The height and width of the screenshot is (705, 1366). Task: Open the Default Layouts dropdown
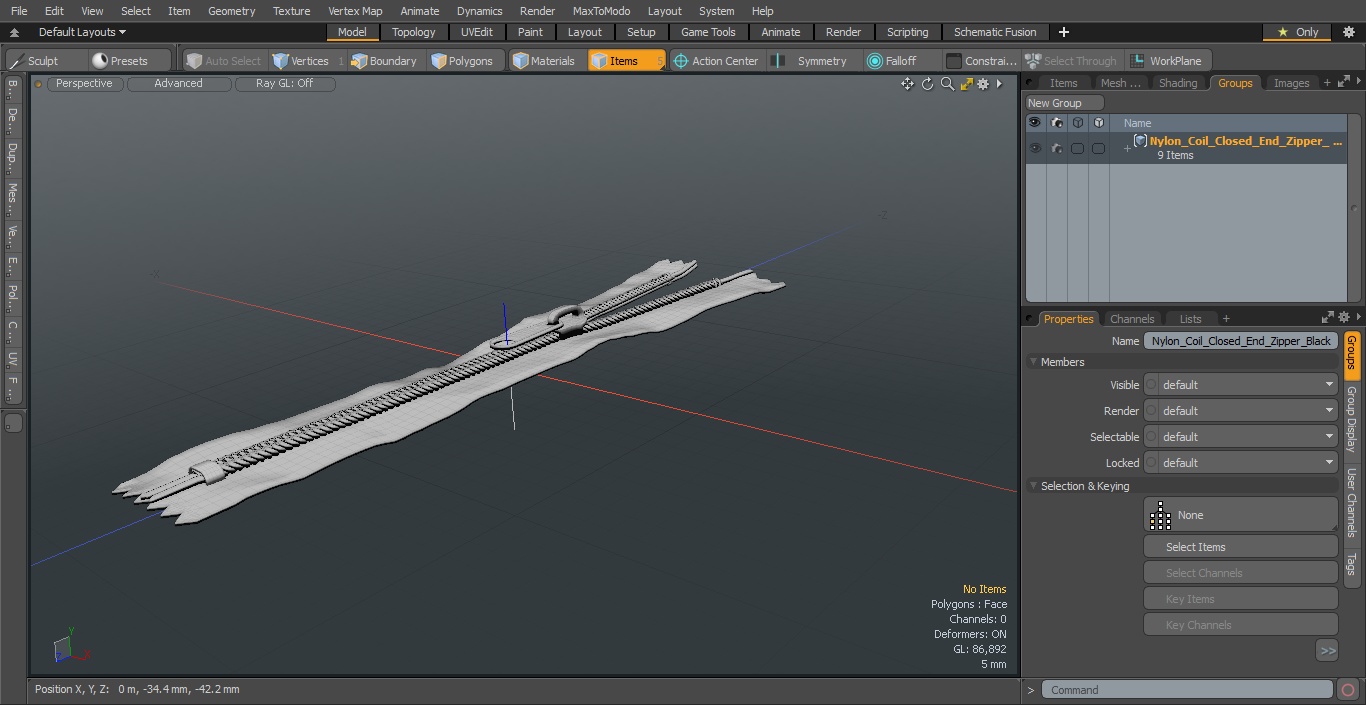(x=82, y=32)
